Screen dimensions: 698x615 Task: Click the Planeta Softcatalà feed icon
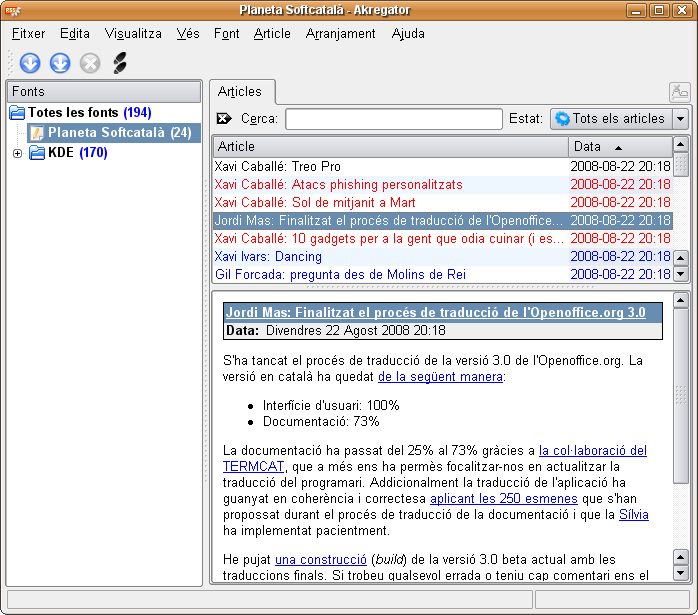pyautogui.click(x=37, y=133)
